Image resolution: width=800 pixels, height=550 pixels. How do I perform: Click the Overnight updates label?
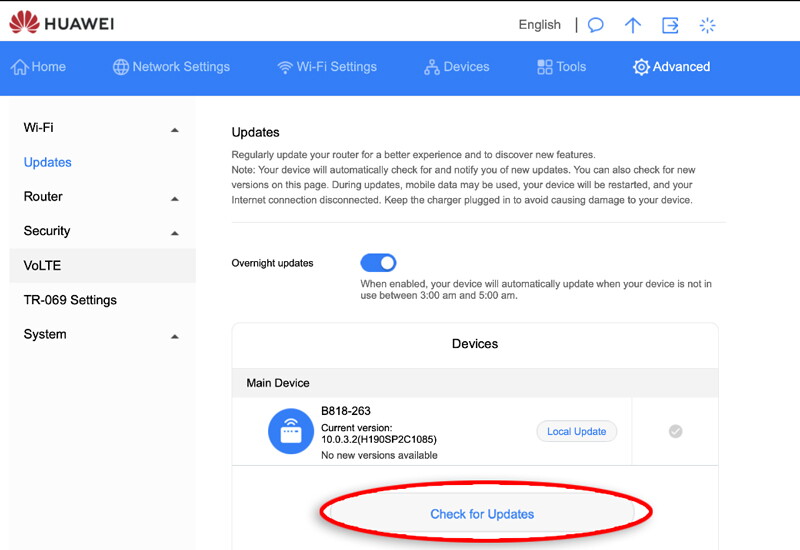272,263
